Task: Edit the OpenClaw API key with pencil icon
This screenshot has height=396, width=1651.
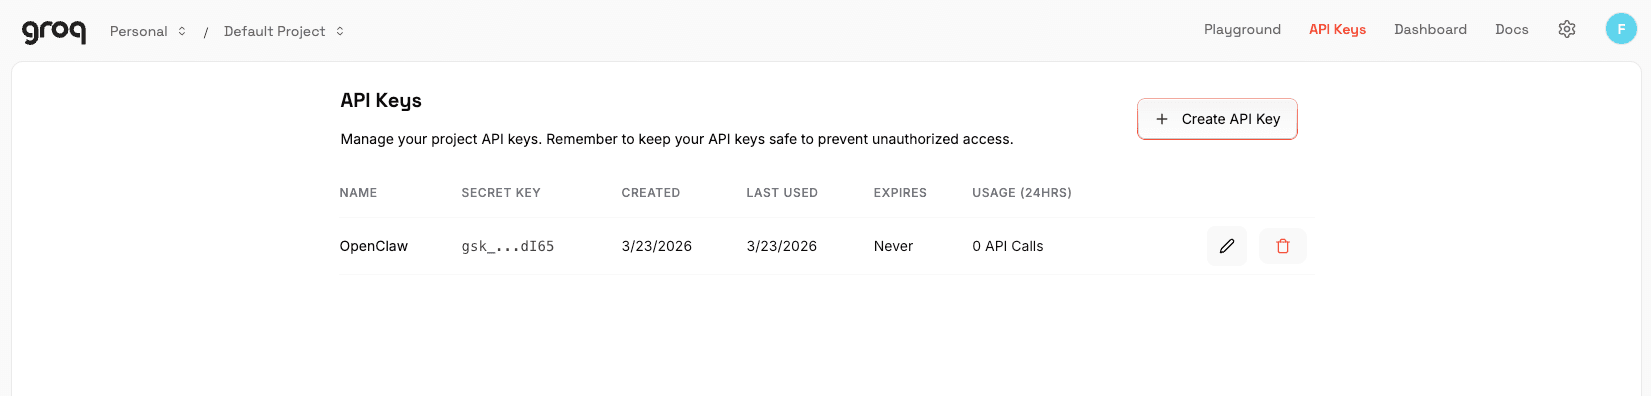Action: pos(1227,246)
